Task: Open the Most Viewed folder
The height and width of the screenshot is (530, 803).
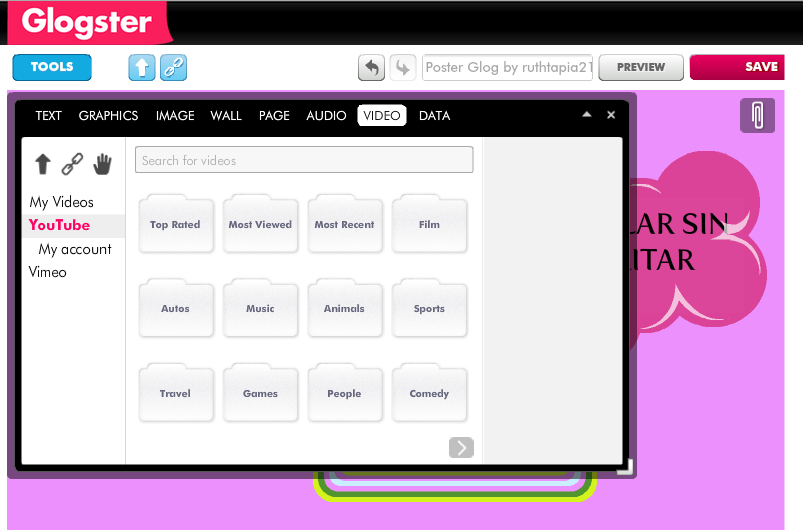Action: click(260, 223)
